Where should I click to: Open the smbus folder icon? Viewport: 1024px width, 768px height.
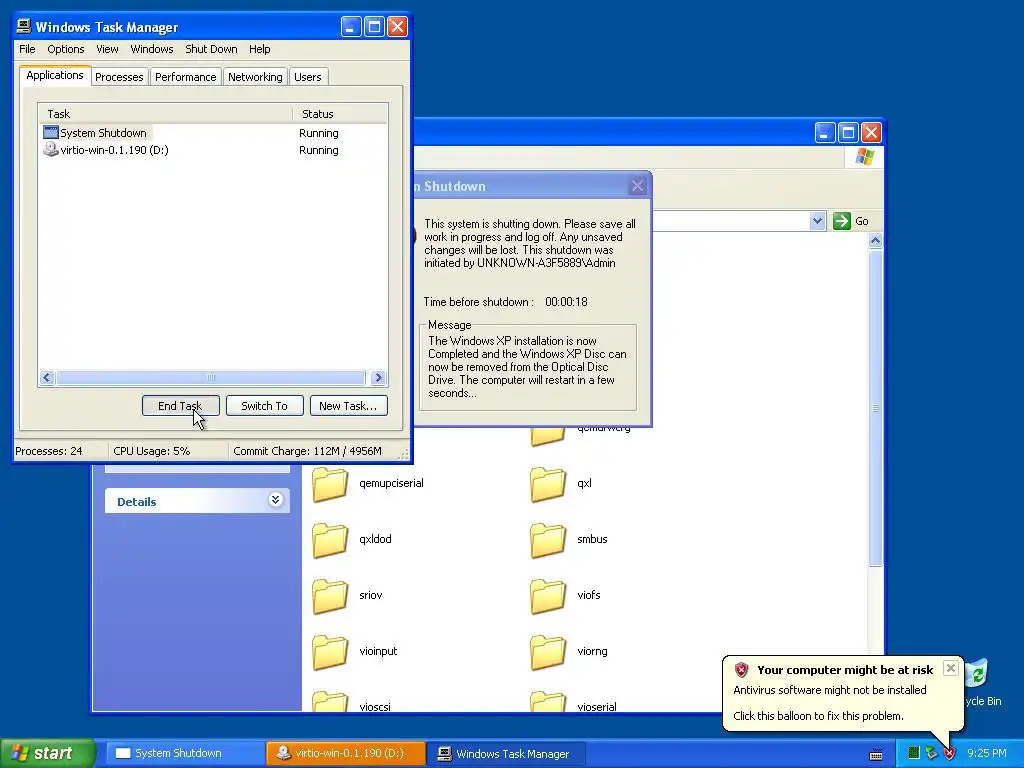(547, 540)
